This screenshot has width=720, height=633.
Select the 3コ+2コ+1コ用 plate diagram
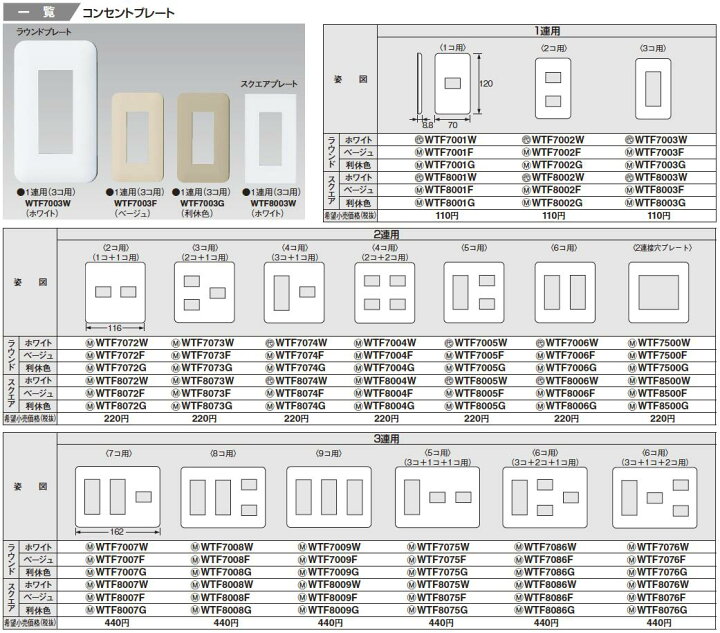click(x=545, y=497)
